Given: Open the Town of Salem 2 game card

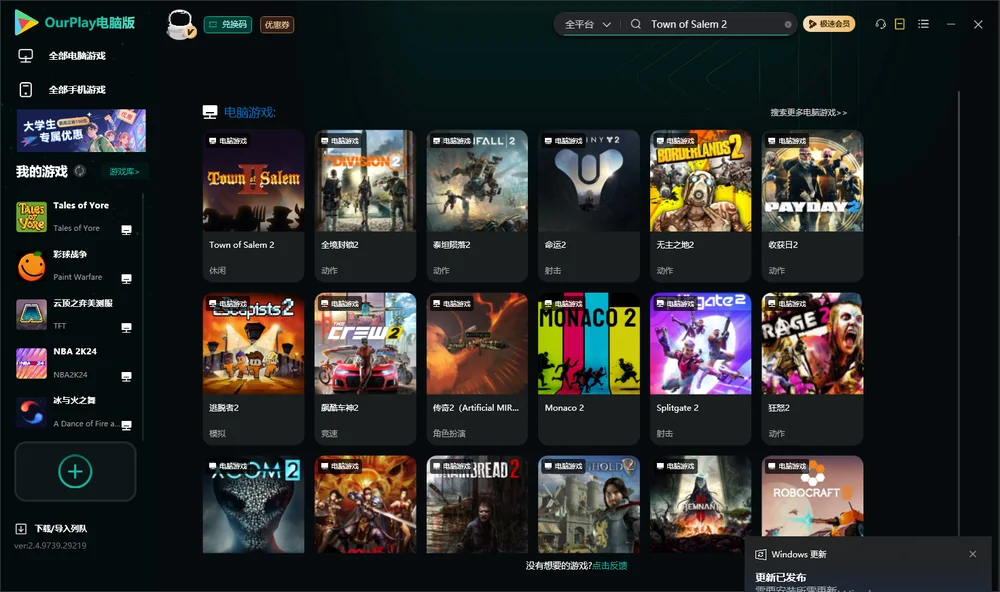Looking at the screenshot, I should pos(253,205).
